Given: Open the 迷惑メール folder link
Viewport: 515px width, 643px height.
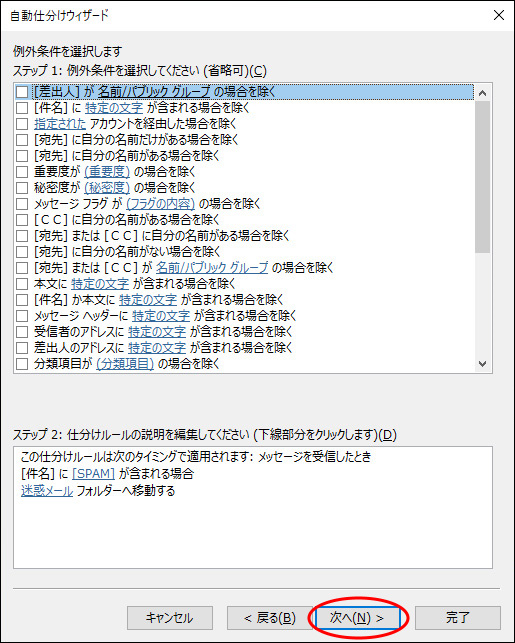Looking at the screenshot, I should tap(47, 491).
